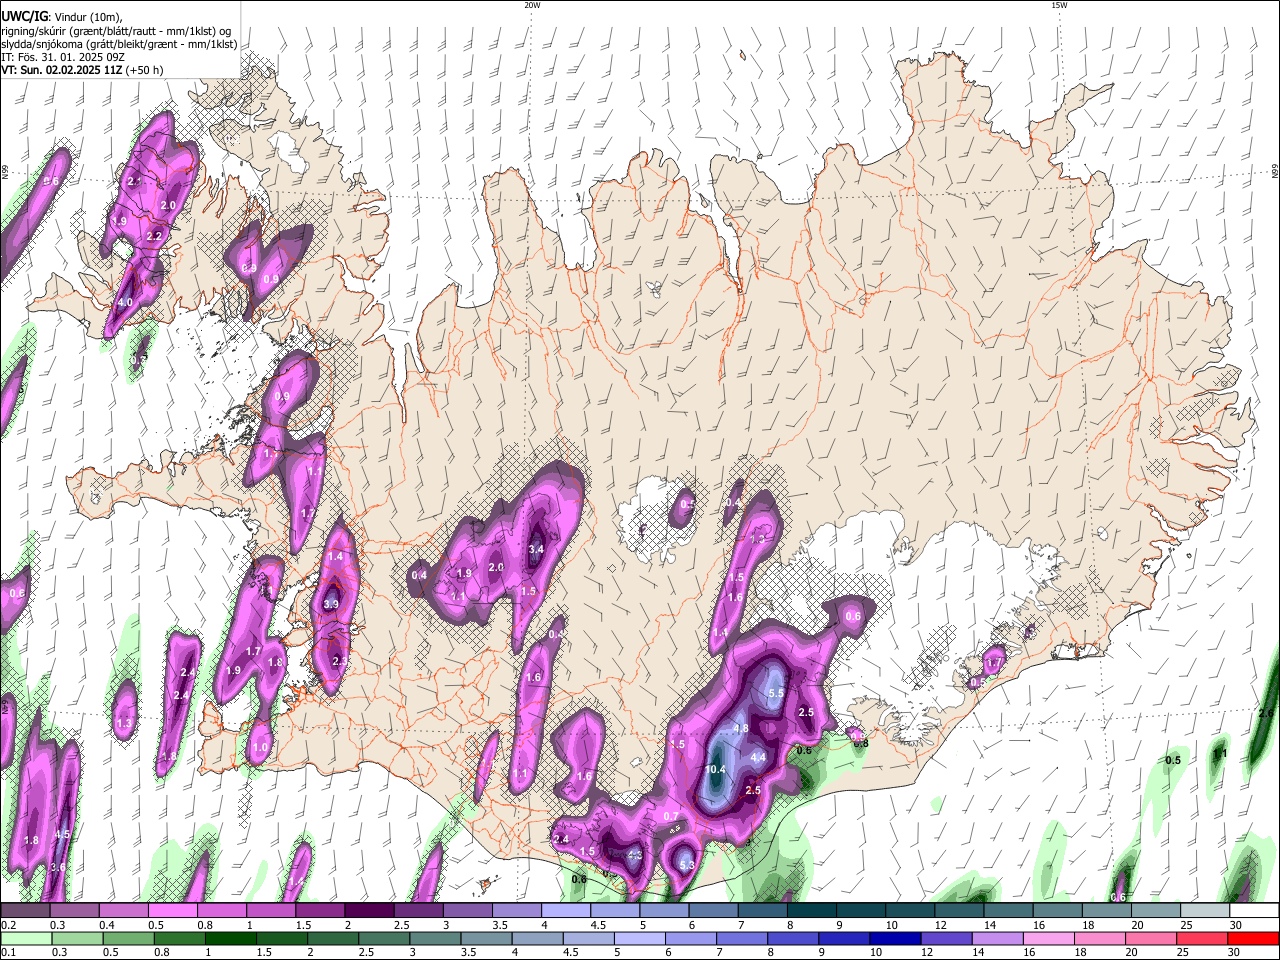This screenshot has height=960, width=1280.
Task: Click the '20W' longitude label
Action: 532,5
